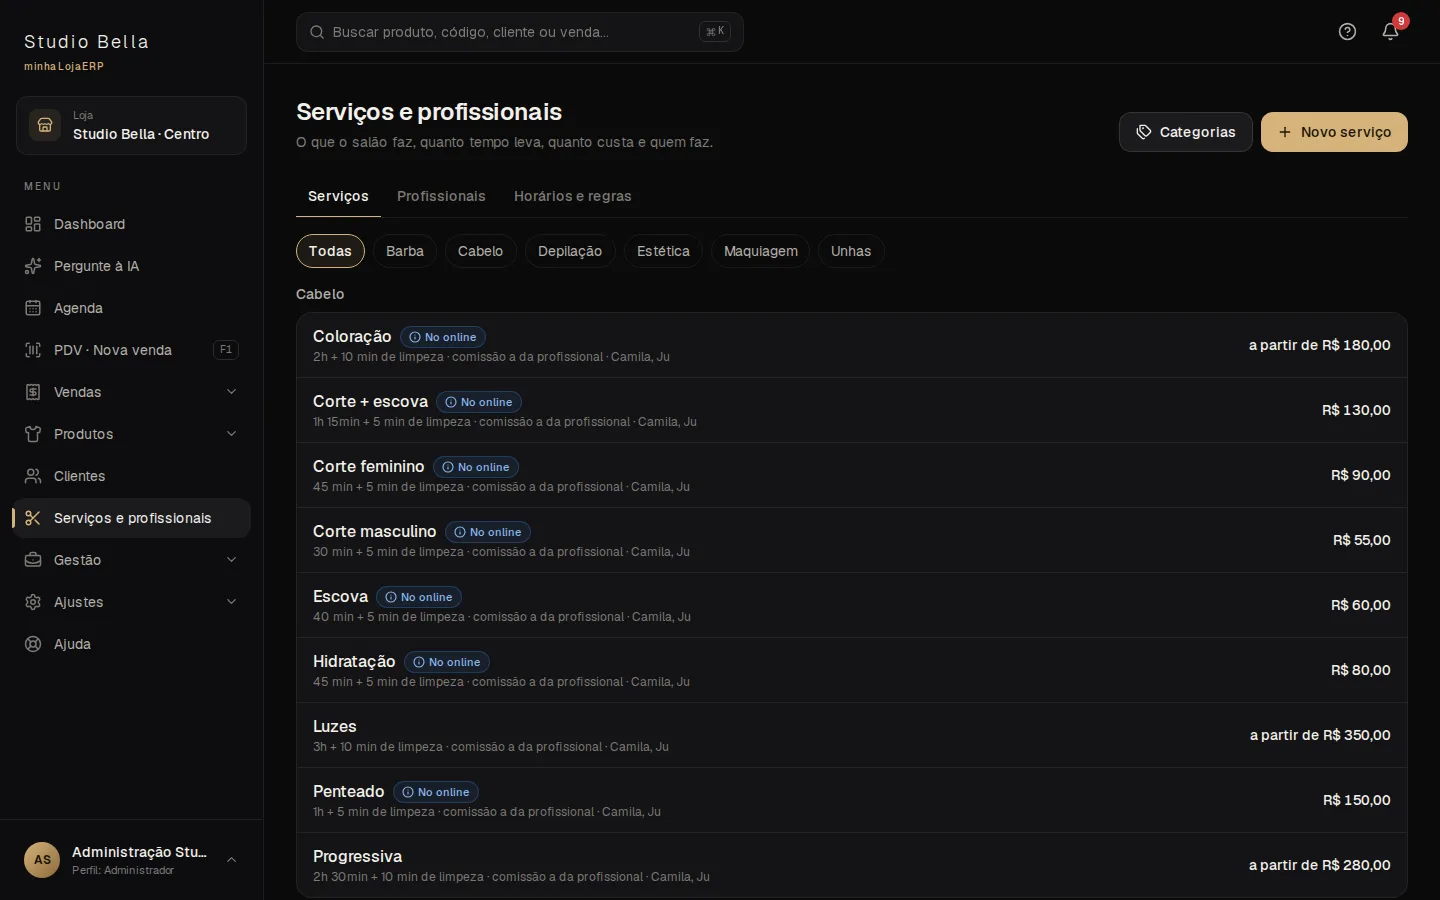Click the Dashboard grid icon in sidebar
This screenshot has height=900, width=1440.
33,224
